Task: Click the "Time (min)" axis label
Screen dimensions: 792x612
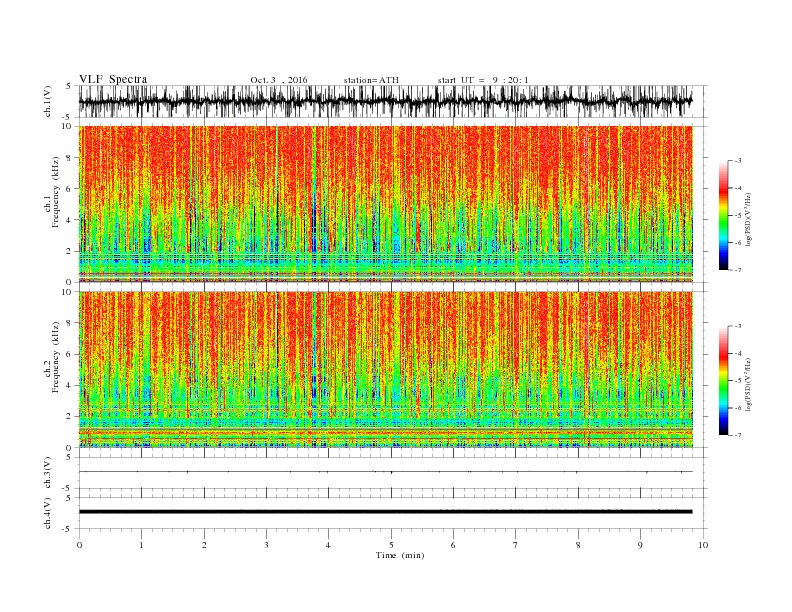Action: click(x=400, y=555)
